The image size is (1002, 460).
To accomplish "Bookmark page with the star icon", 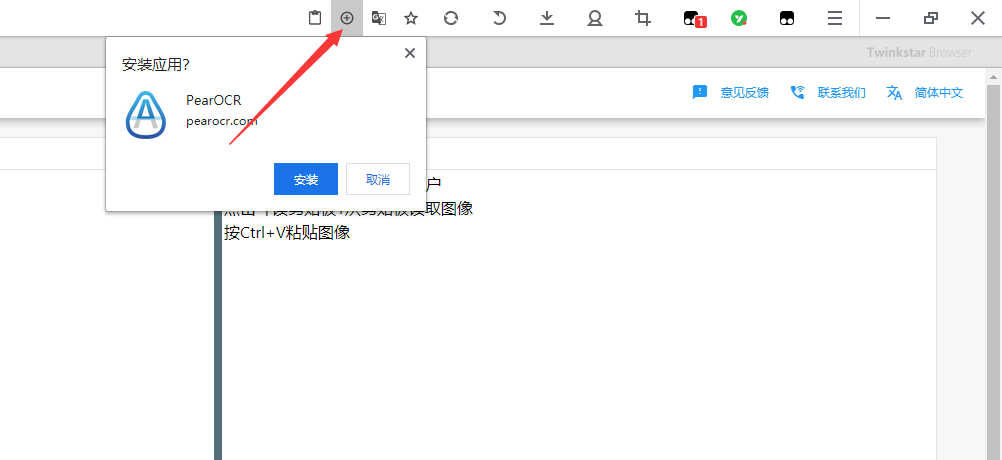I will point(411,18).
